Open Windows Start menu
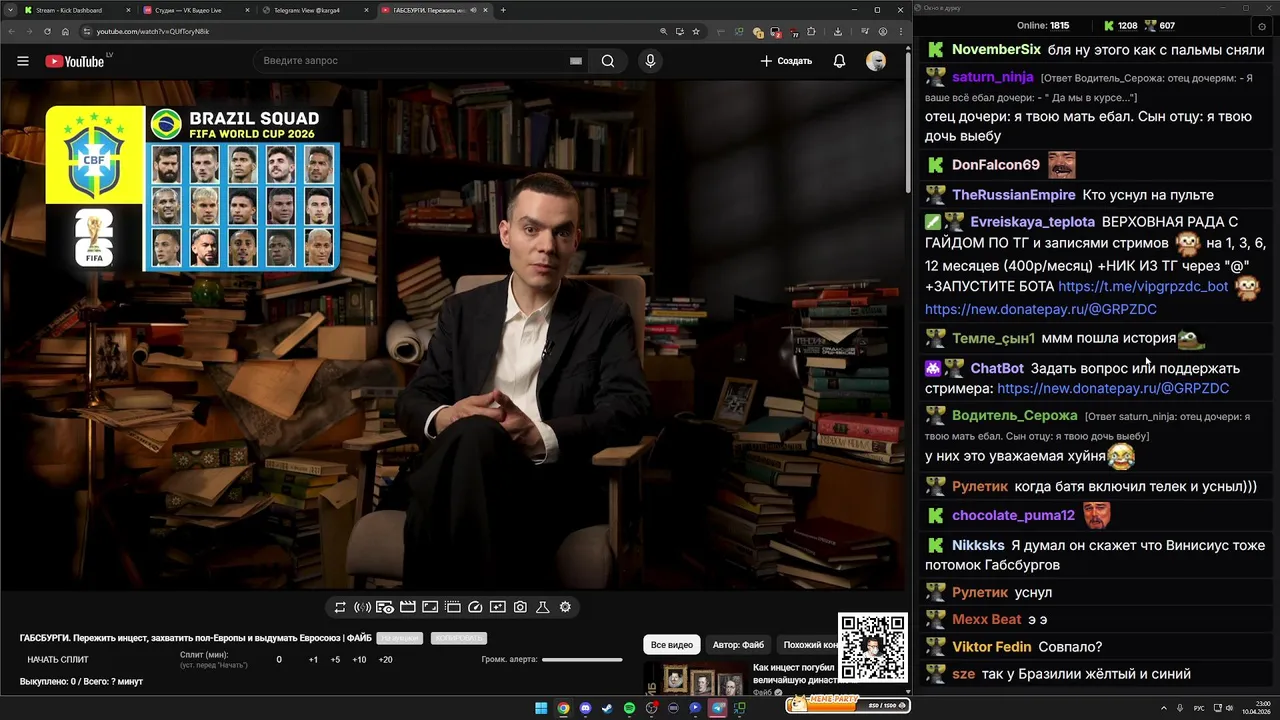The width and height of the screenshot is (1280, 720). (541, 708)
